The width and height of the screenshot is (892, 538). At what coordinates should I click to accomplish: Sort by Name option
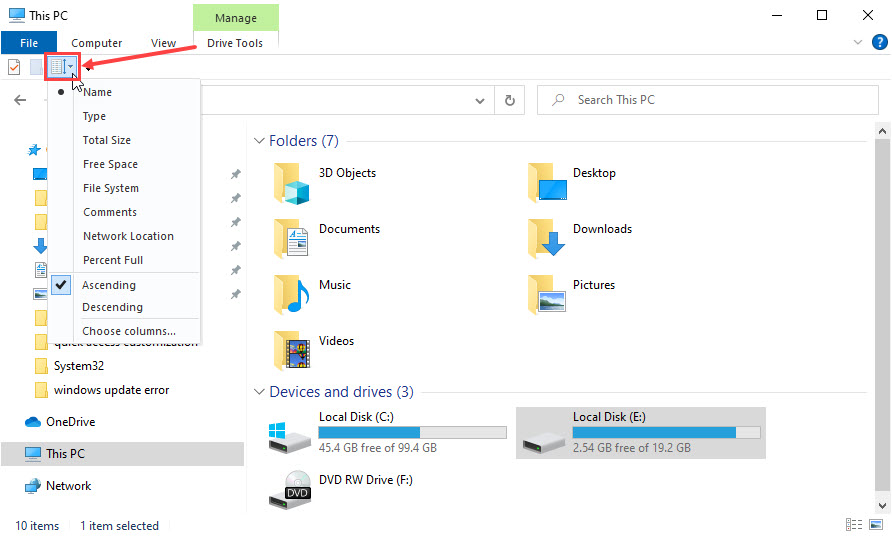pos(125,92)
